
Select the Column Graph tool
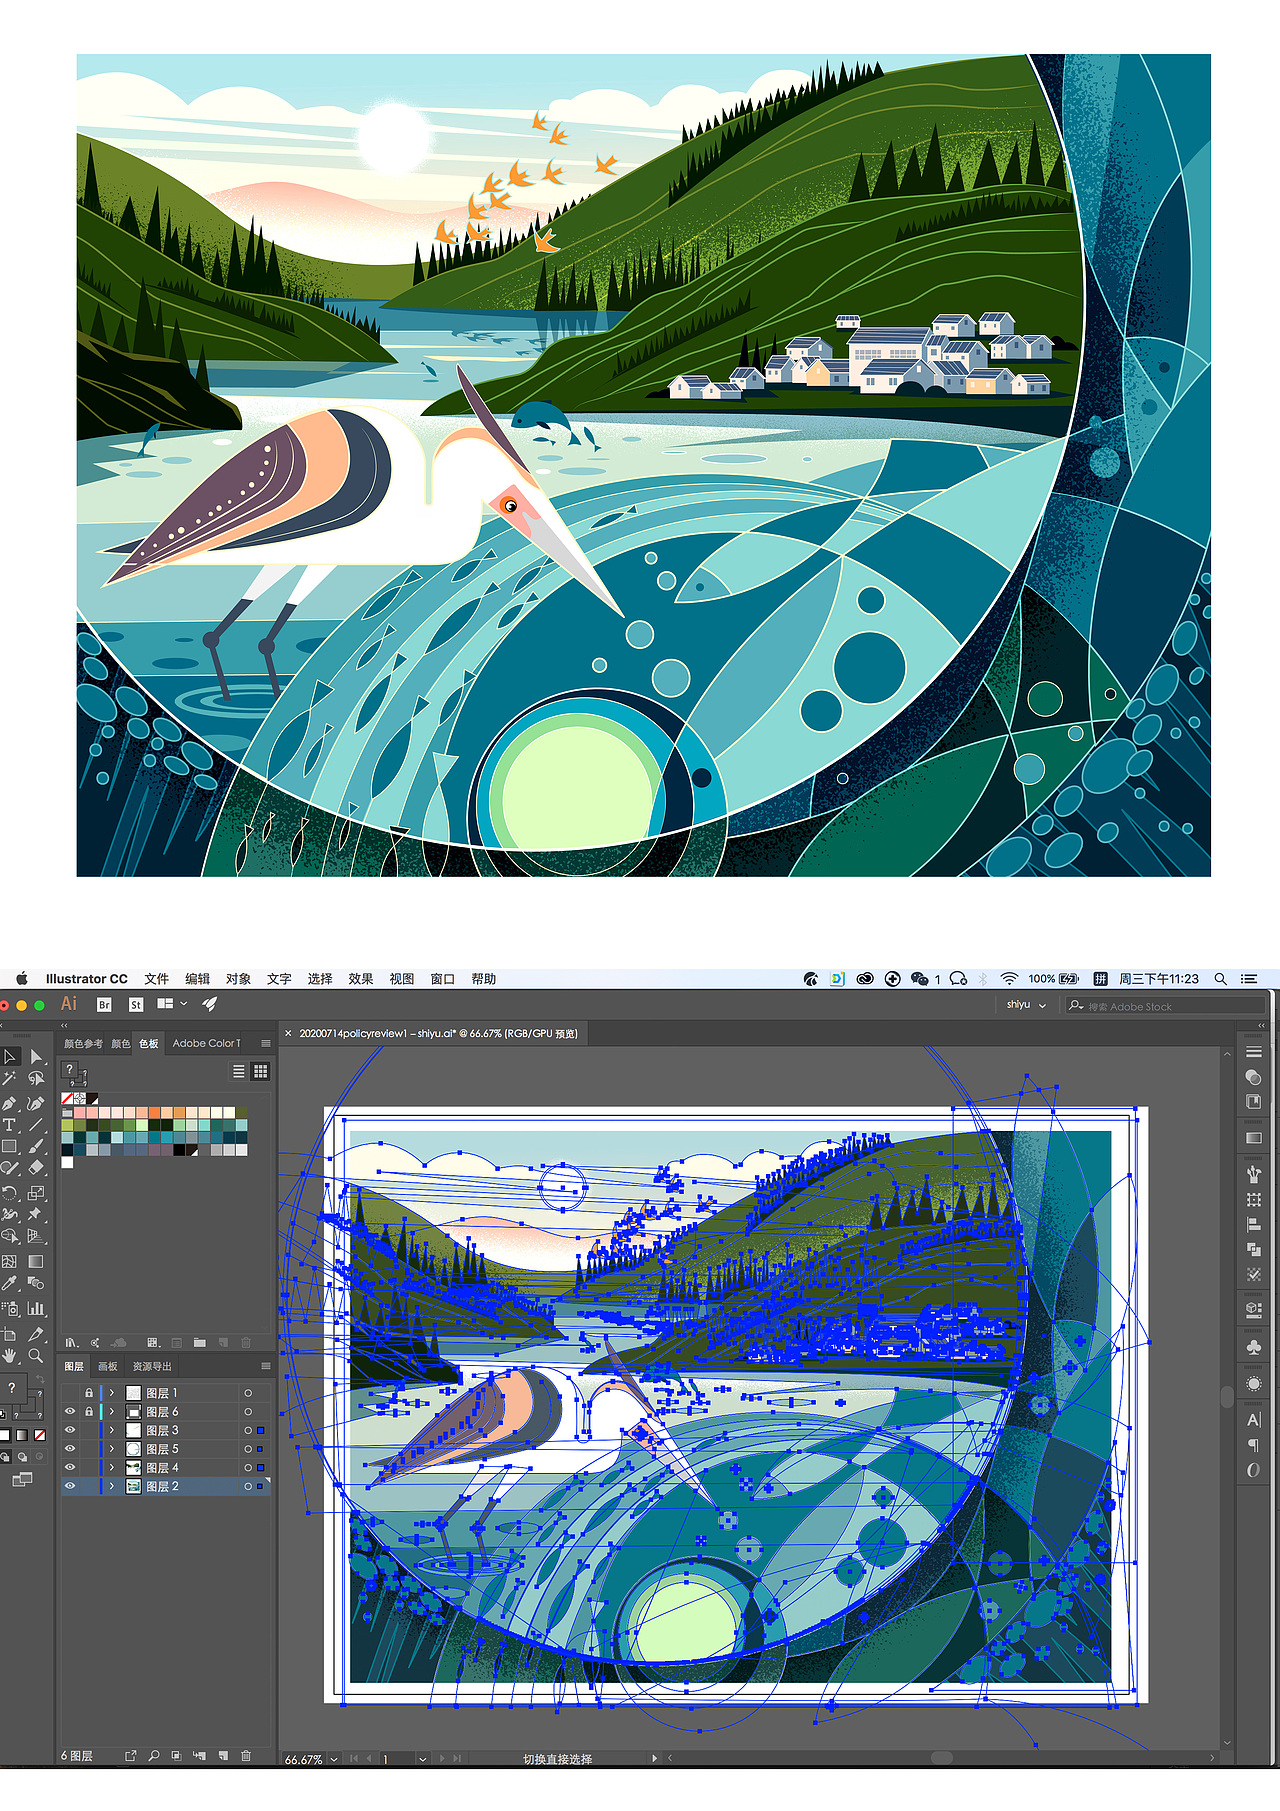pos(36,1308)
